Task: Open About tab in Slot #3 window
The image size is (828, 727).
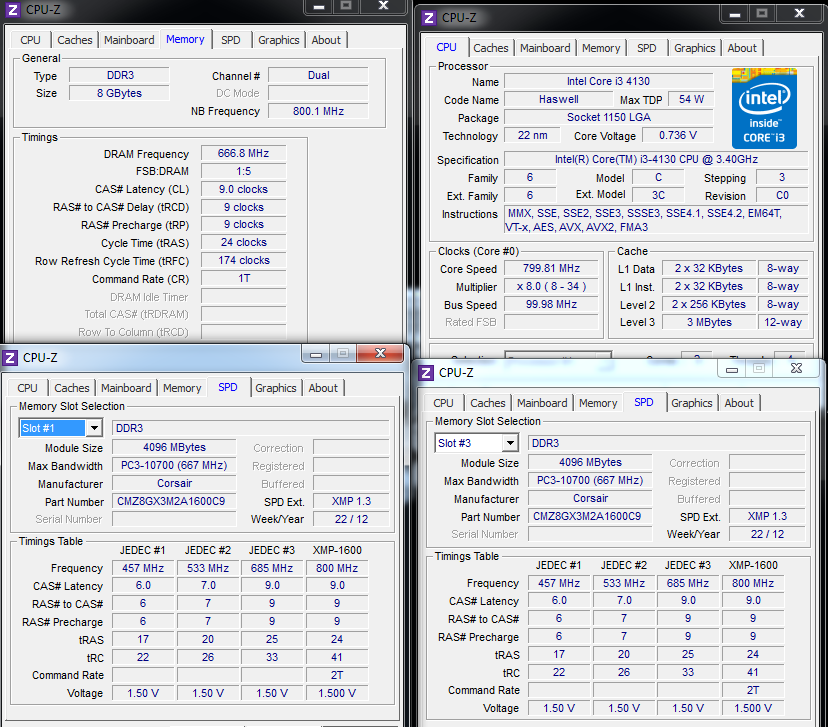Action: [739, 403]
